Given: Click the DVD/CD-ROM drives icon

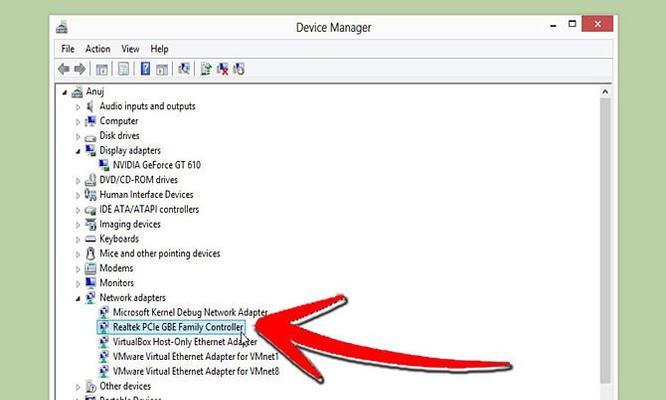Looking at the screenshot, I should 90,180.
